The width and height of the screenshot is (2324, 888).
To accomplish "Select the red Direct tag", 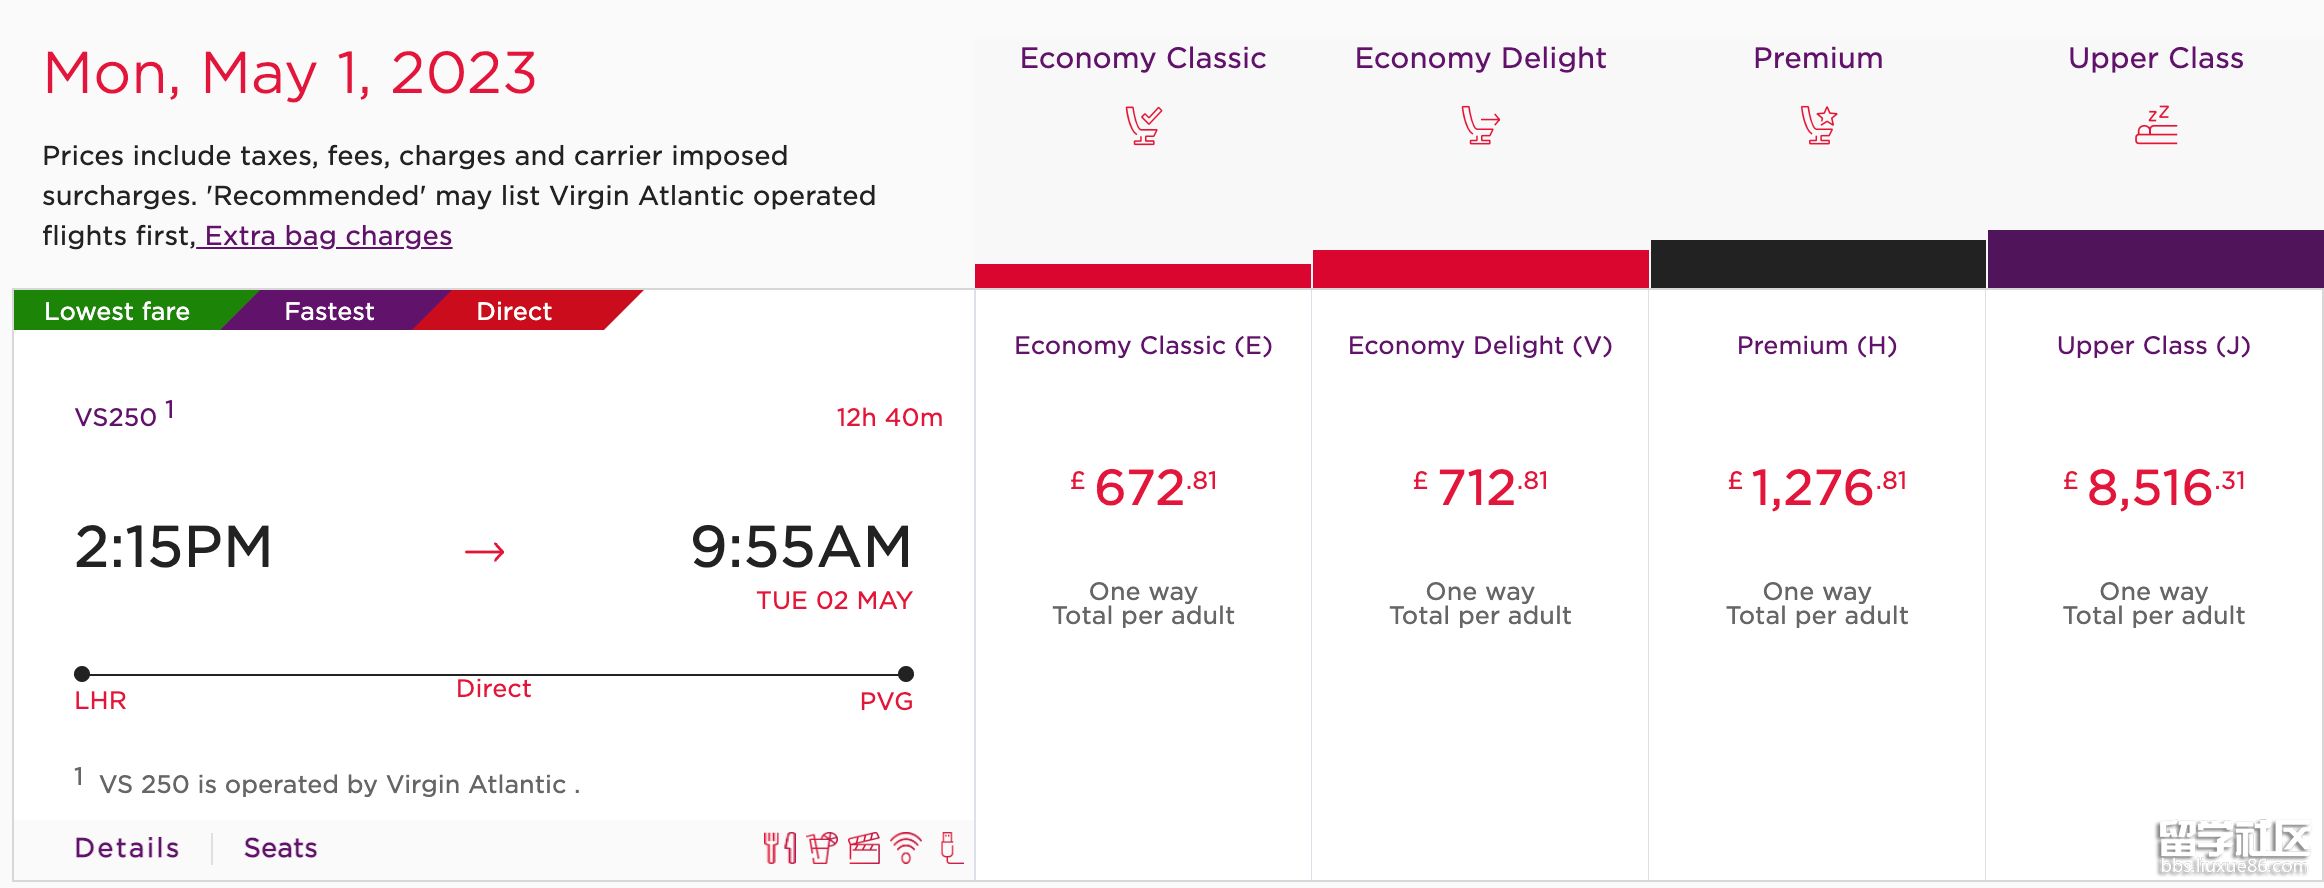I will [514, 311].
